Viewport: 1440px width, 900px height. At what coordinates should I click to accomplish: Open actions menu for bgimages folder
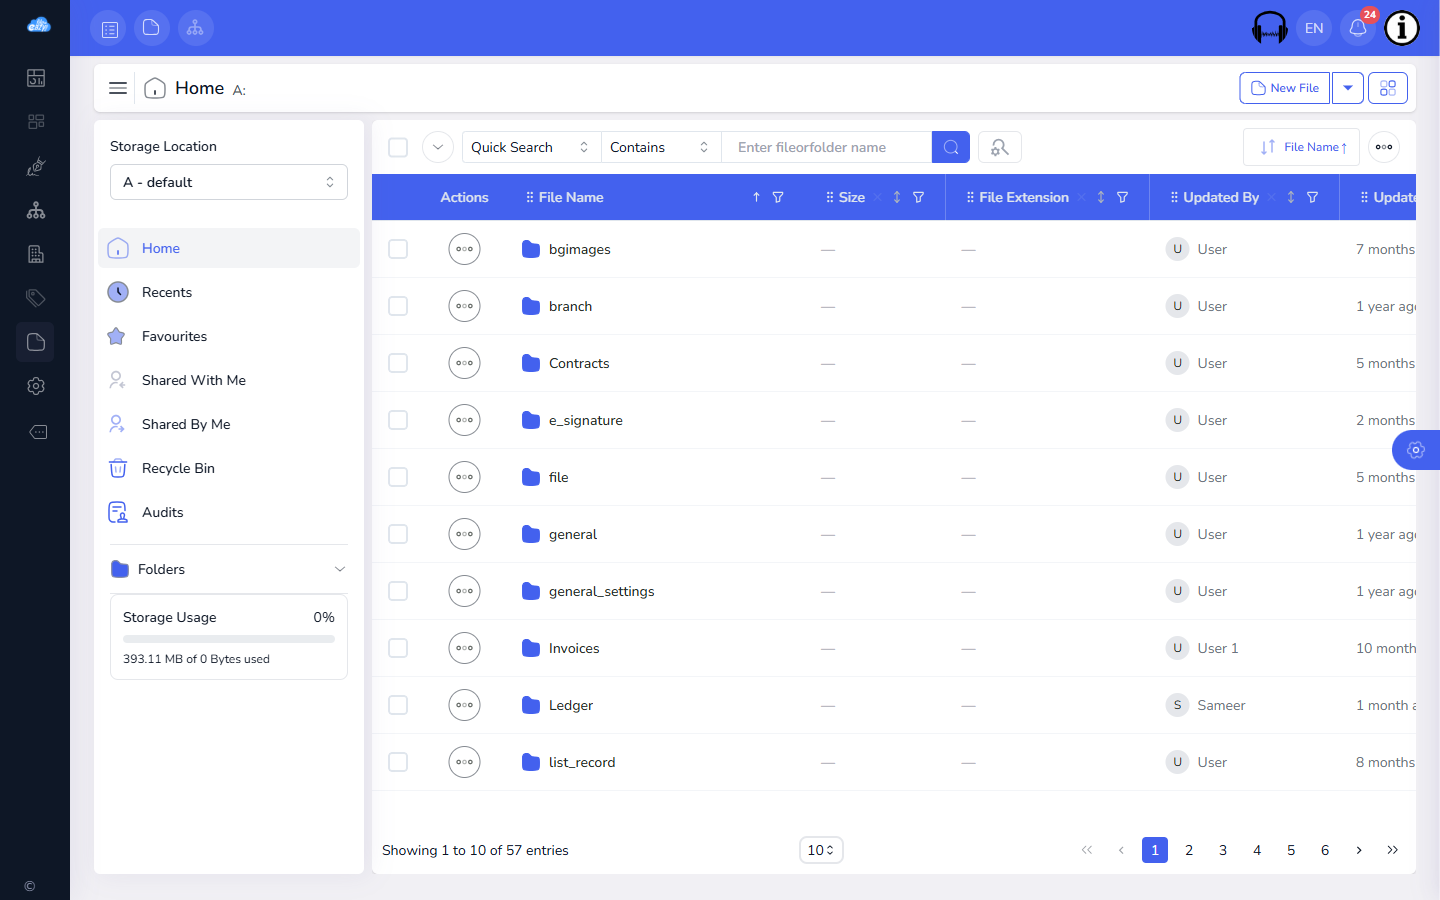(465, 249)
